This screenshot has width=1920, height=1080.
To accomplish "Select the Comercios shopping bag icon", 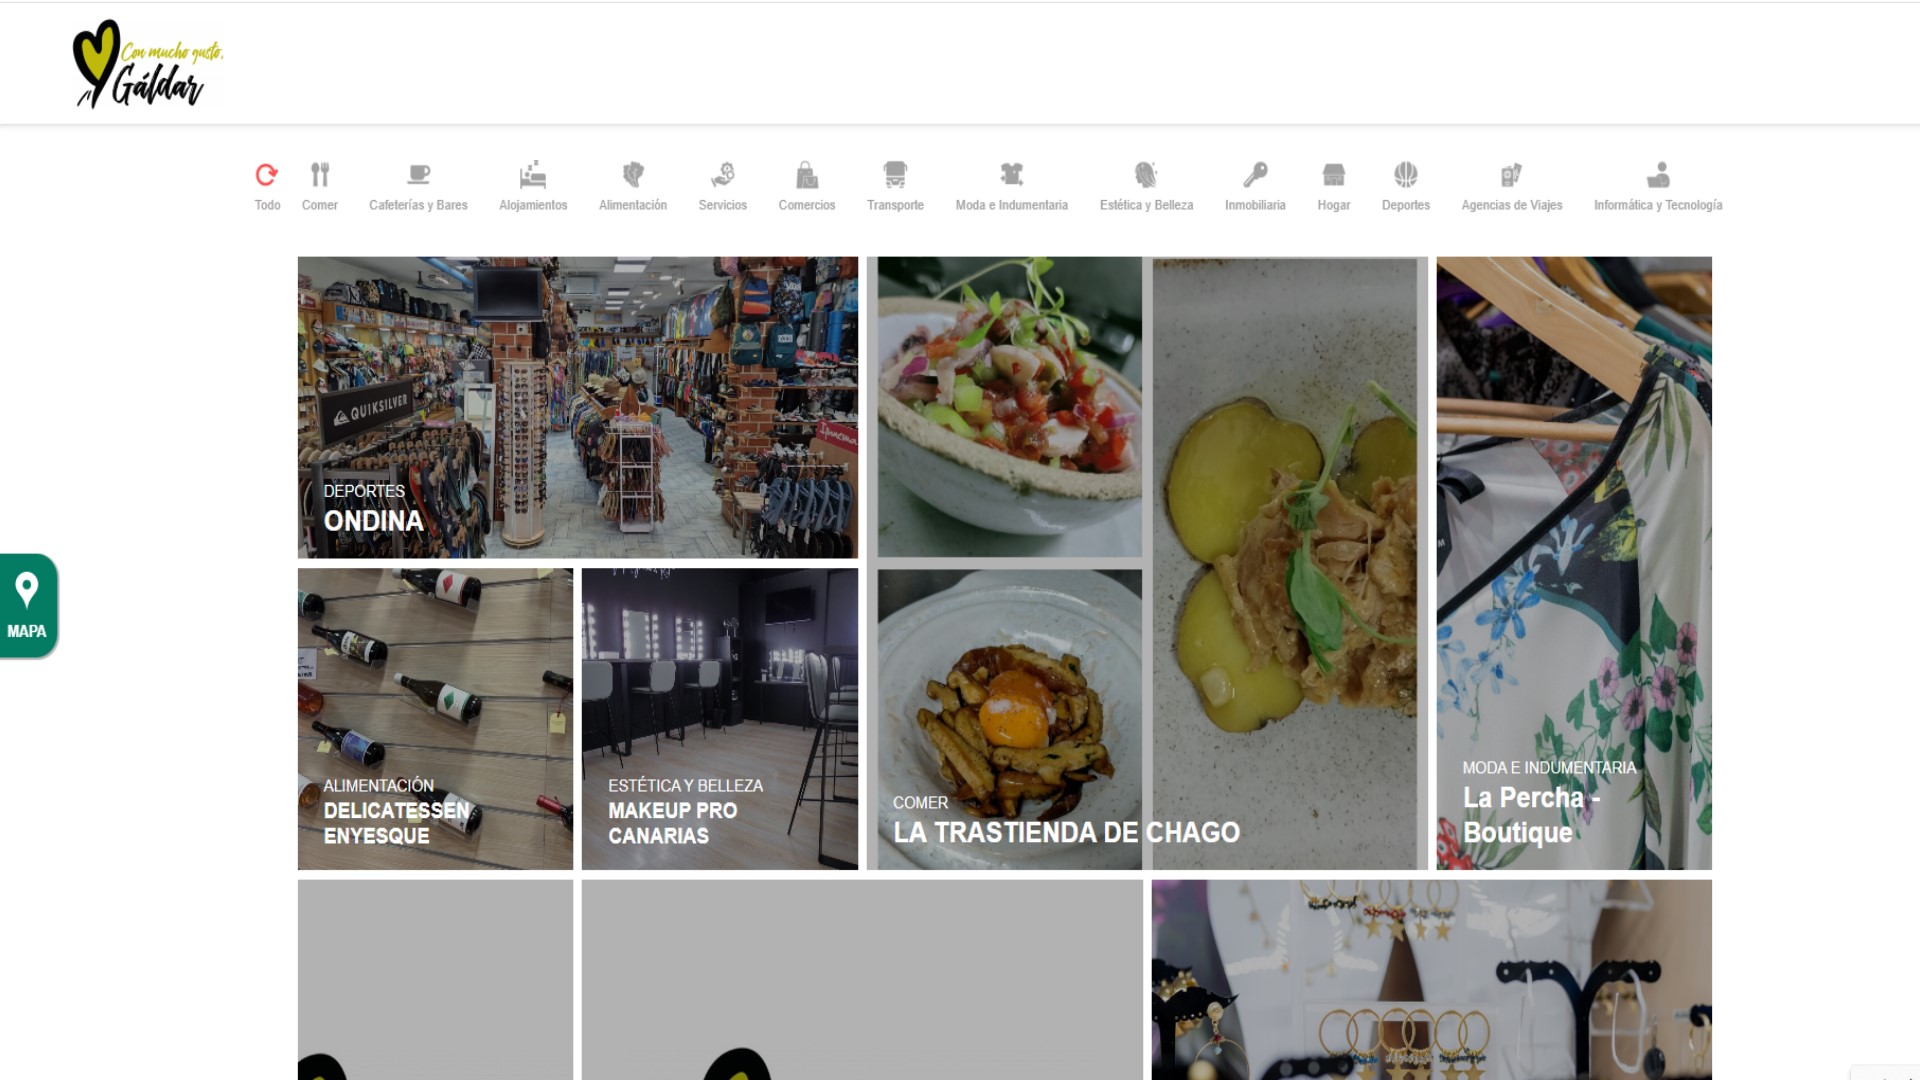I will [x=806, y=175].
